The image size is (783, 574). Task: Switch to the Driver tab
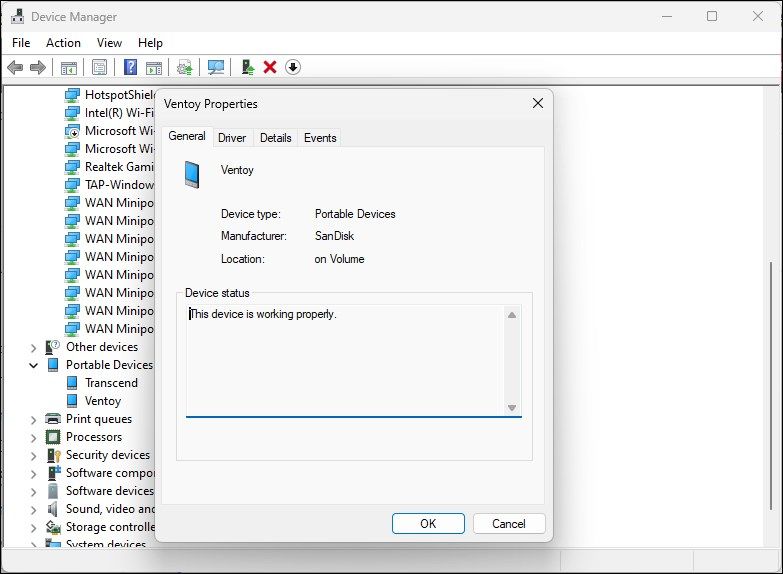pos(232,138)
